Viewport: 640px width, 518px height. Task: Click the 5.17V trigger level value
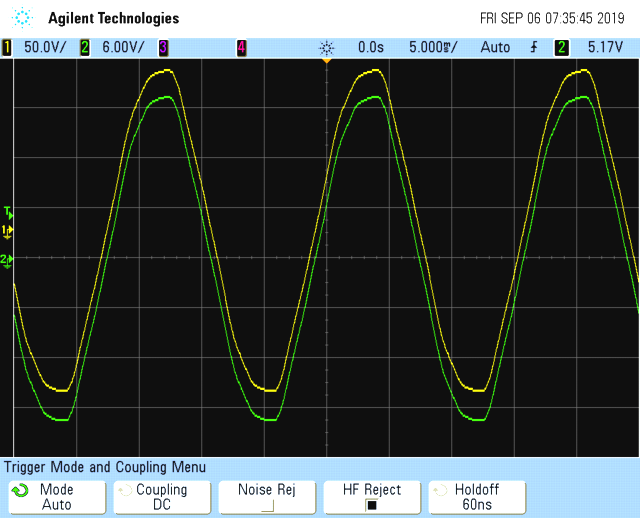tap(605, 47)
